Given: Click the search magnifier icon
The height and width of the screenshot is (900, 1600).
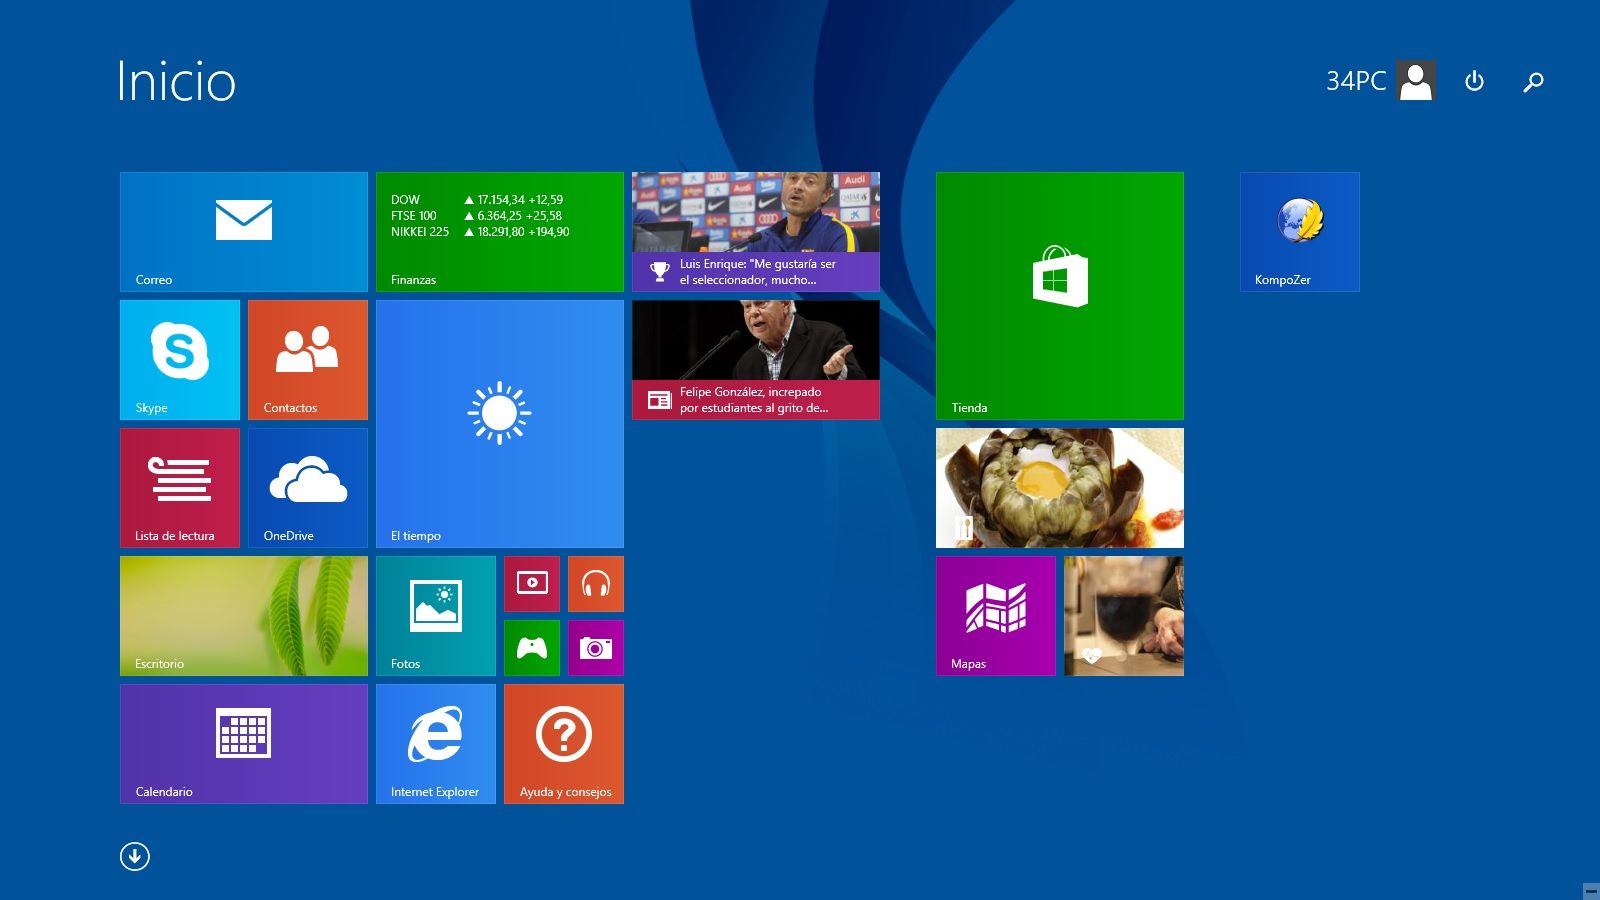Looking at the screenshot, I should [1533, 81].
